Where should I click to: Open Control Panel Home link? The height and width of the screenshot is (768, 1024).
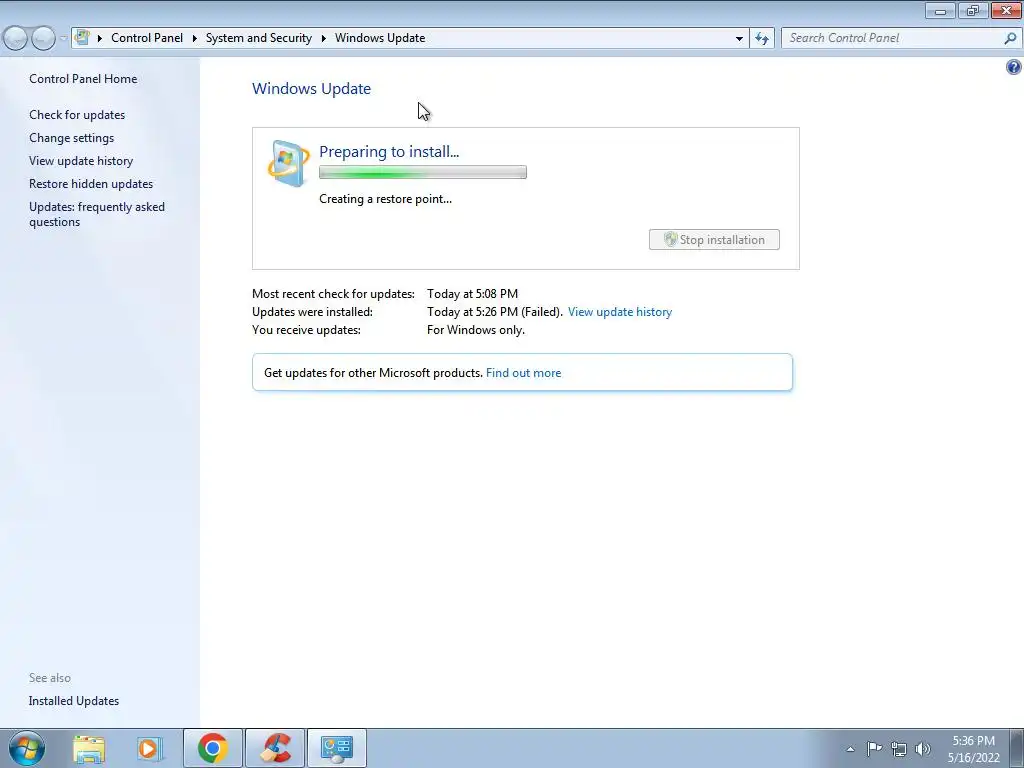tap(83, 79)
